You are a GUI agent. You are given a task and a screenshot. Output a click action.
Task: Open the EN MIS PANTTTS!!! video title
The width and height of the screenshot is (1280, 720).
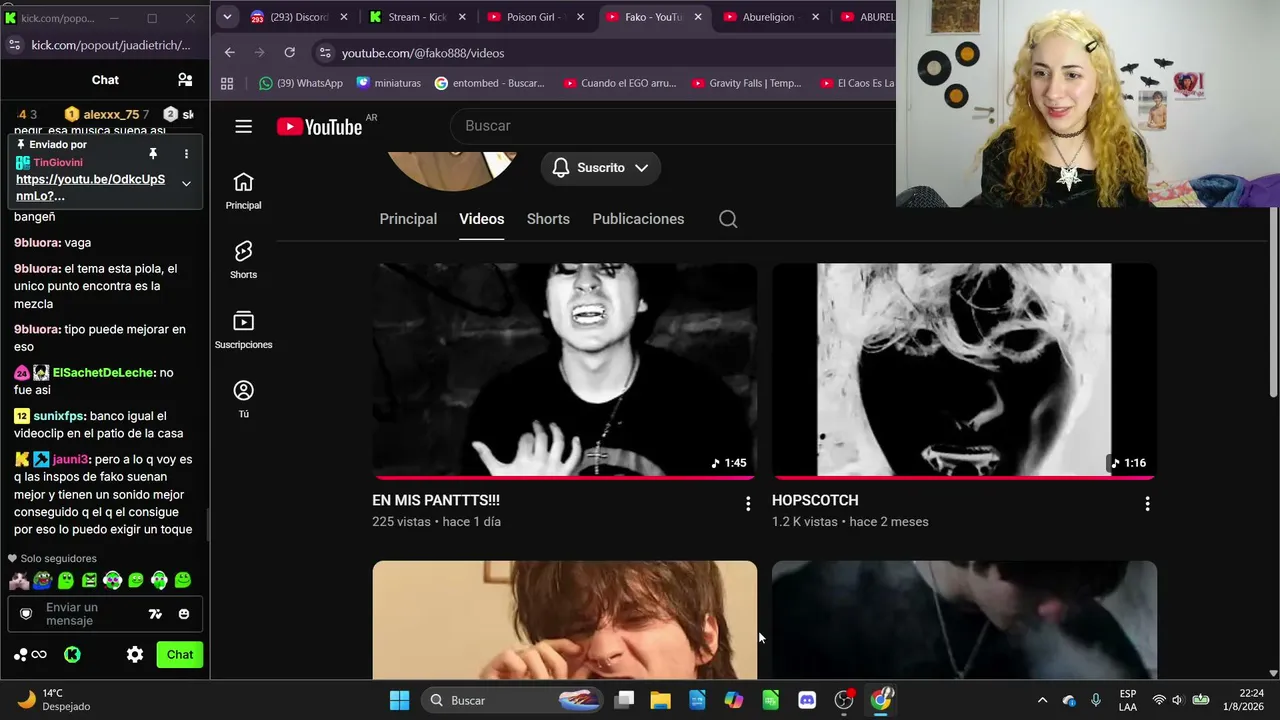(436, 500)
